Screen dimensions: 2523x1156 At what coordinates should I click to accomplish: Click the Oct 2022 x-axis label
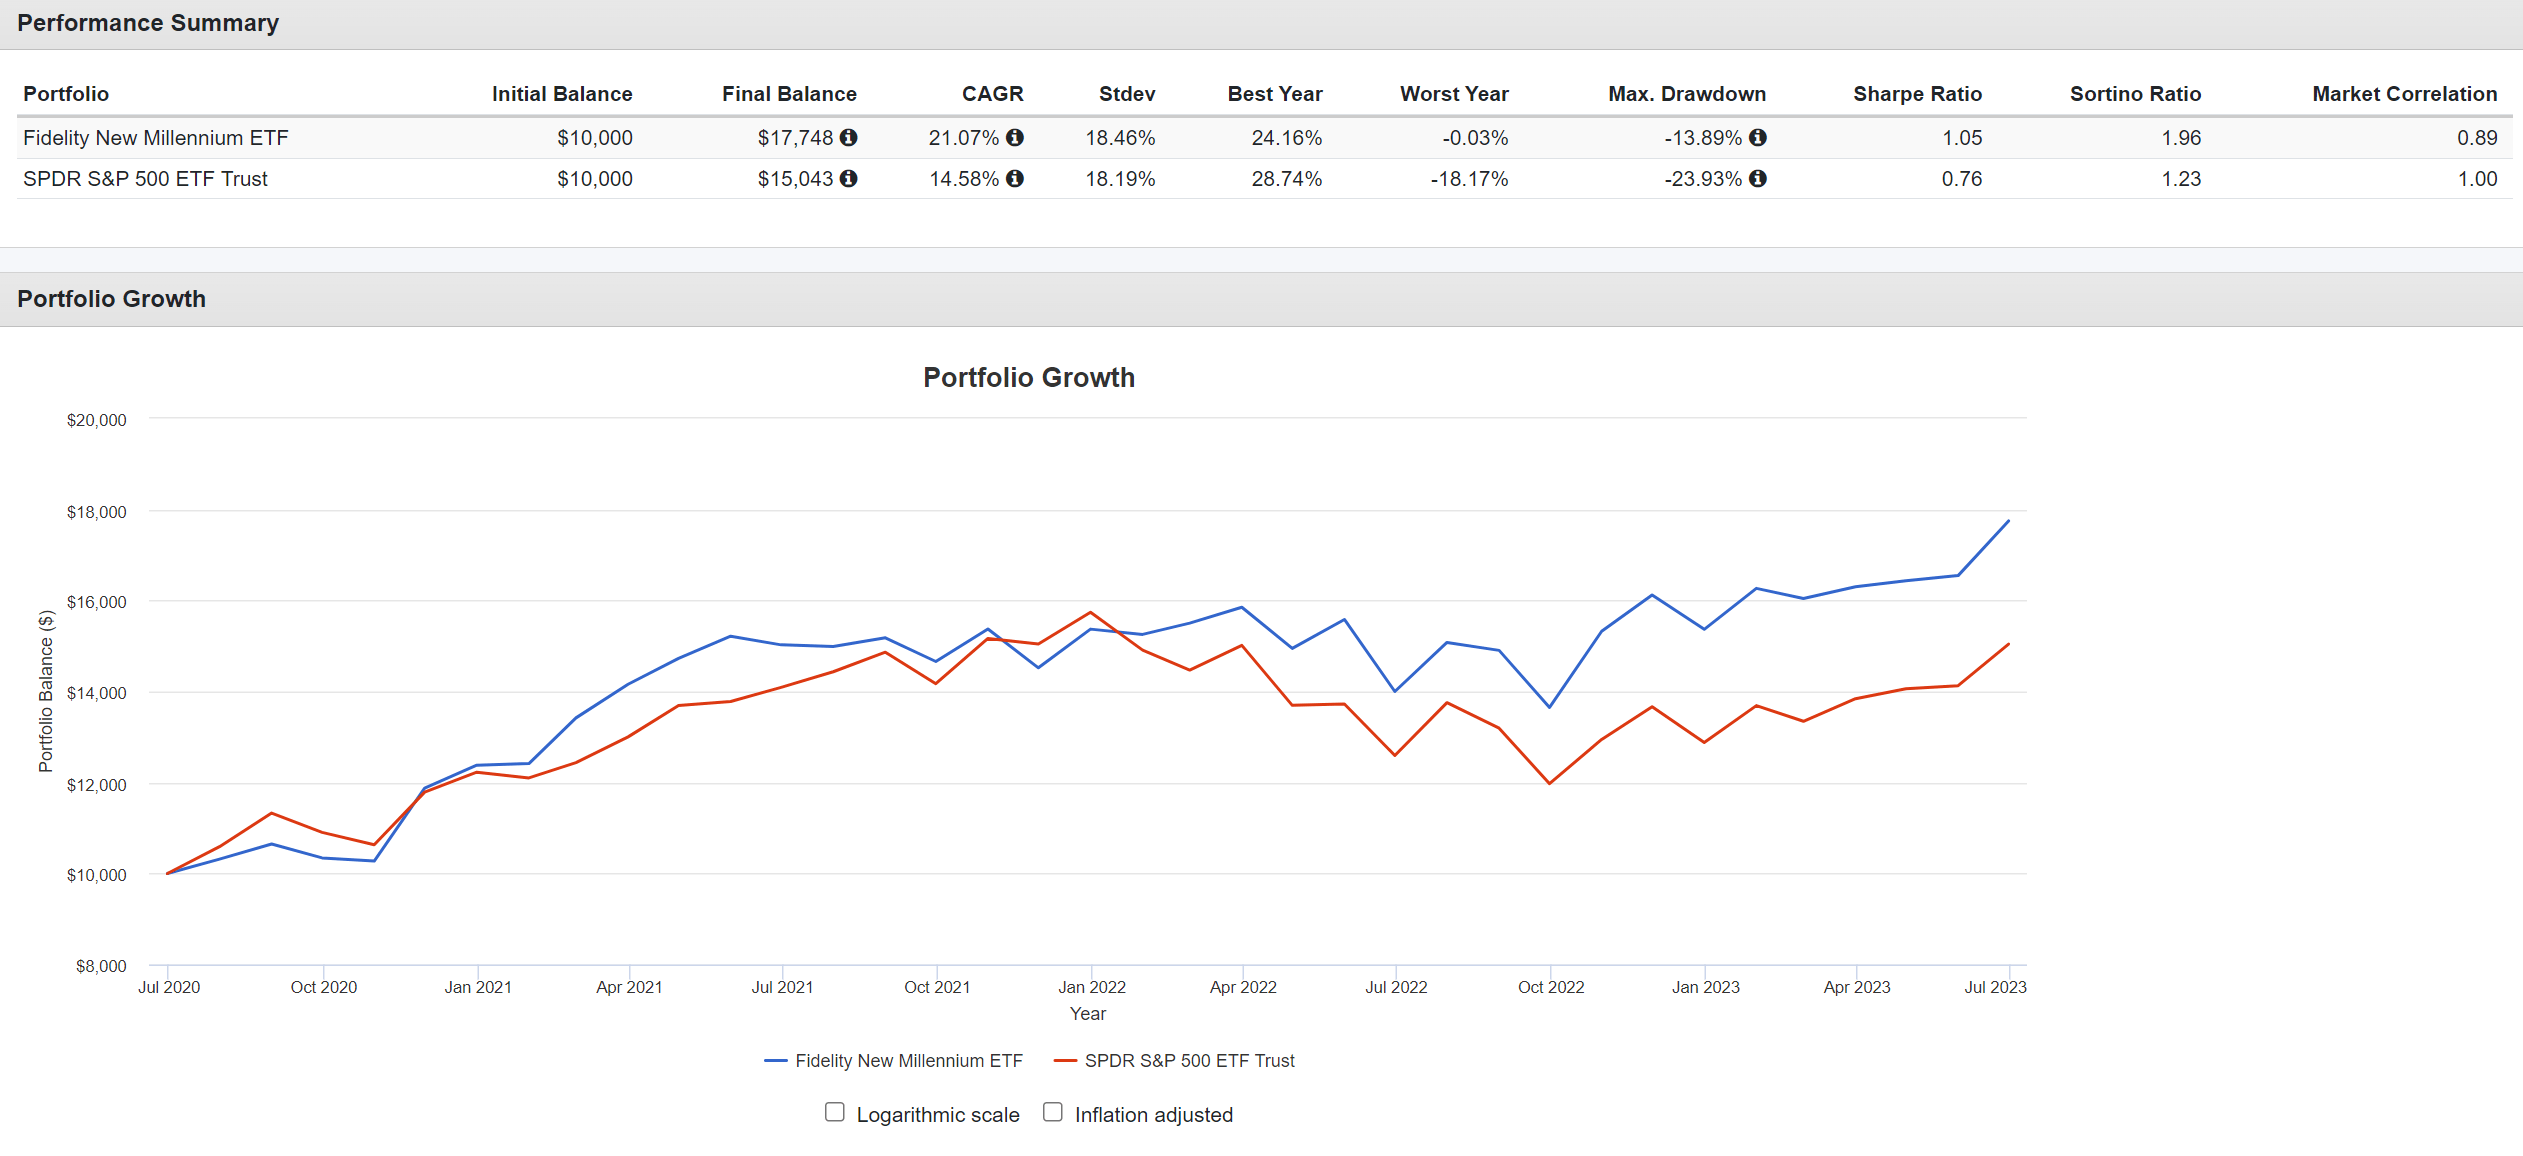pyautogui.click(x=1551, y=987)
